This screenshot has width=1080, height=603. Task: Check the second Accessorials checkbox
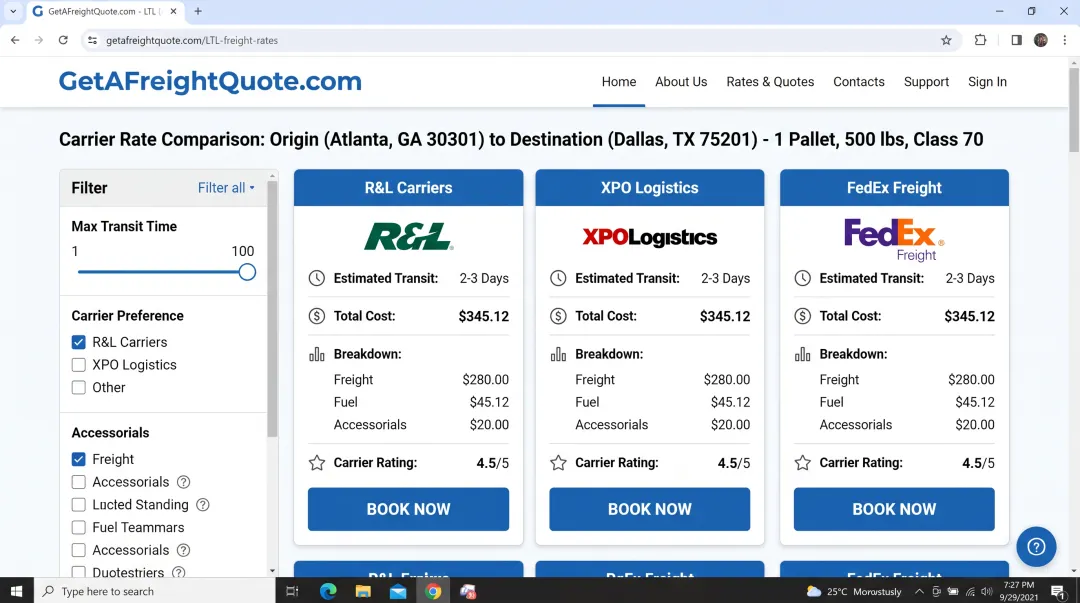pyautogui.click(x=79, y=551)
